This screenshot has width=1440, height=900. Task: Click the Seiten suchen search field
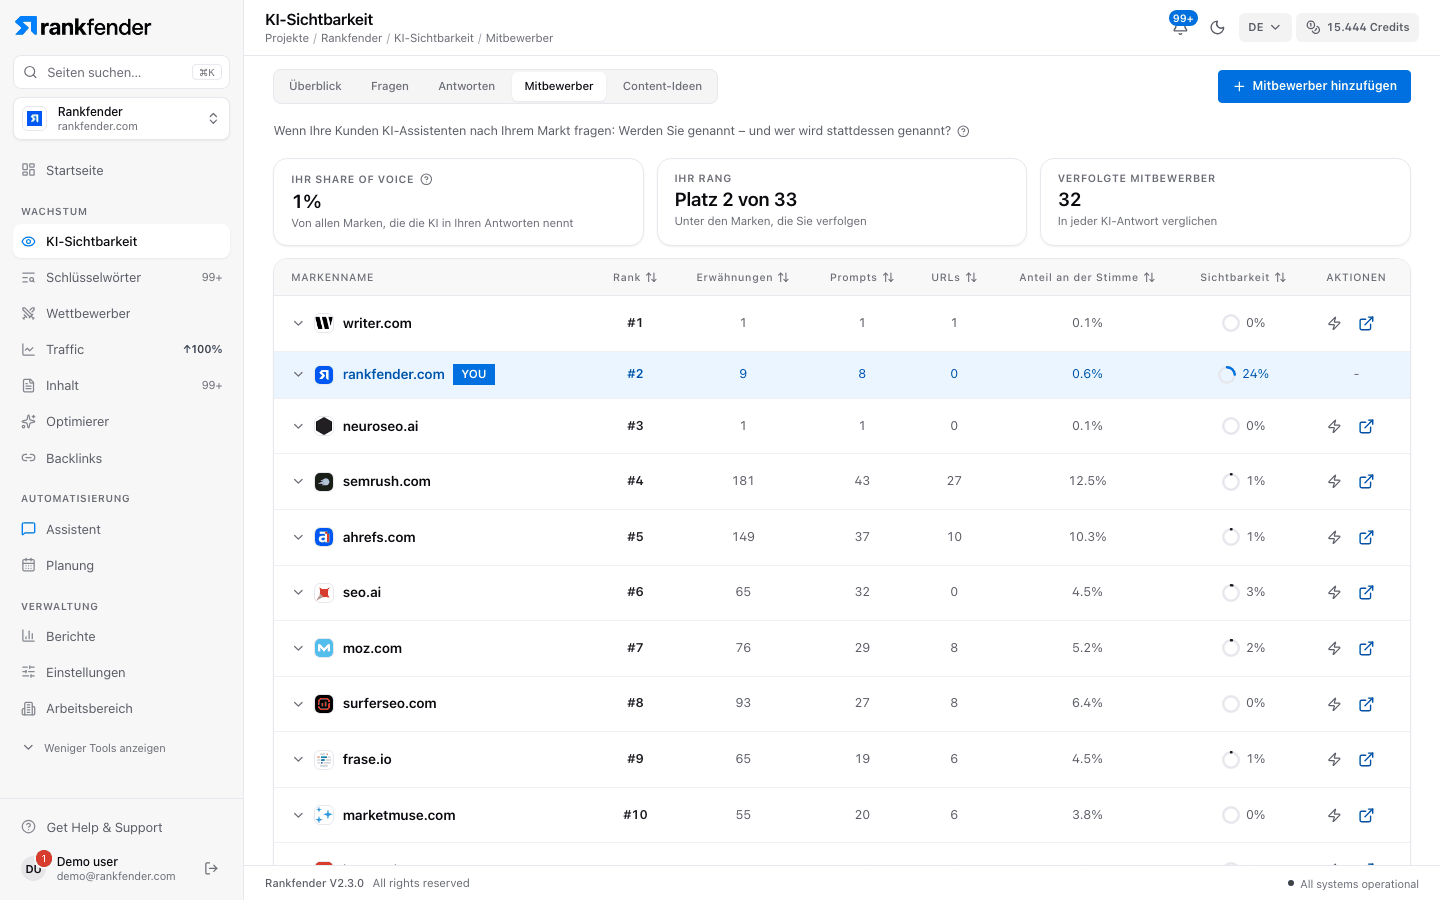click(122, 72)
